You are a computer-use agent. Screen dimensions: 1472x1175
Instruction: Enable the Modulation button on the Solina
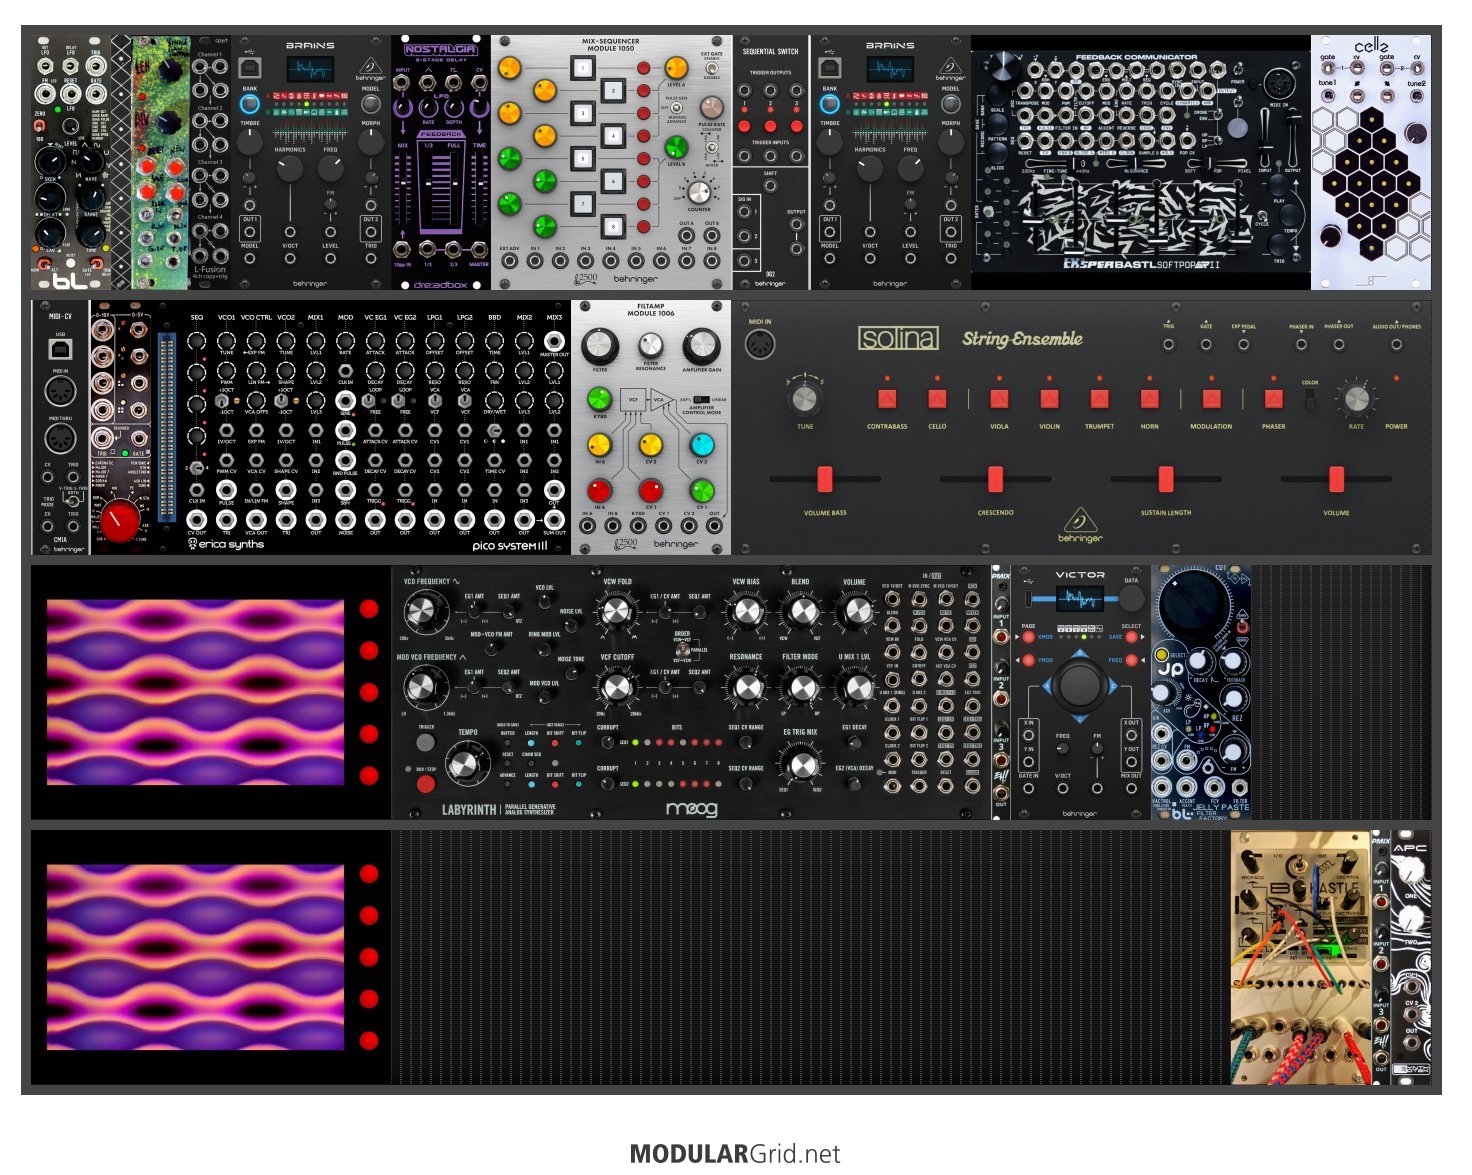click(1211, 400)
